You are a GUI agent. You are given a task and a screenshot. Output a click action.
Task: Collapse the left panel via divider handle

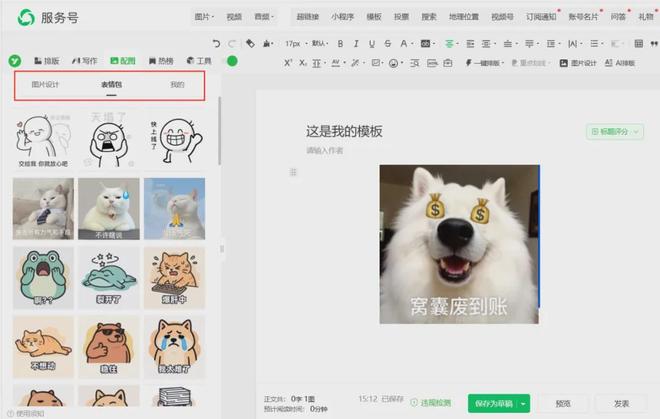(x=222, y=248)
